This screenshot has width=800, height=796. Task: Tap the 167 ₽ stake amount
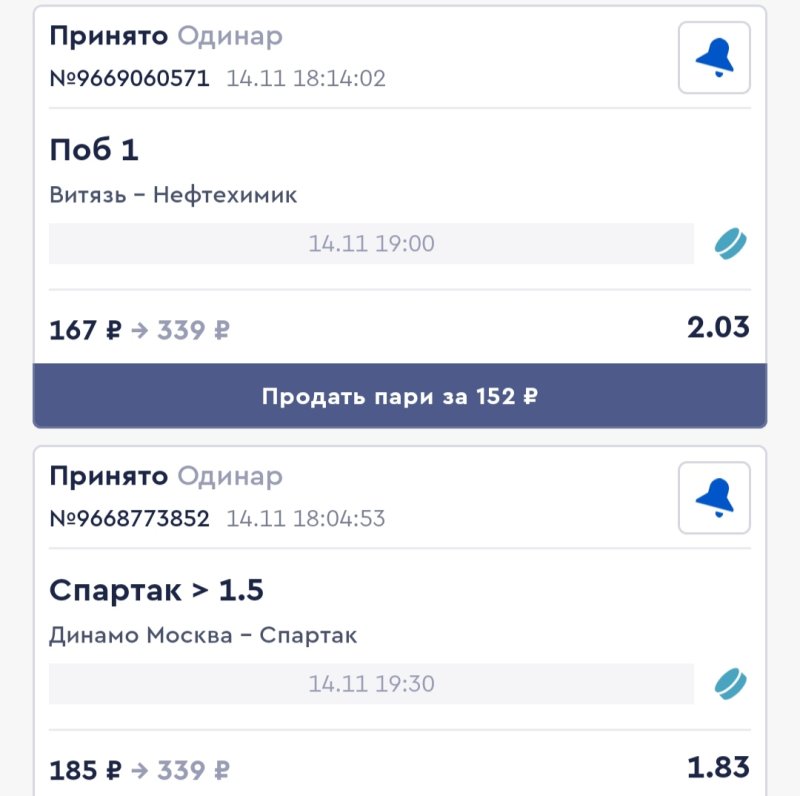(85, 329)
